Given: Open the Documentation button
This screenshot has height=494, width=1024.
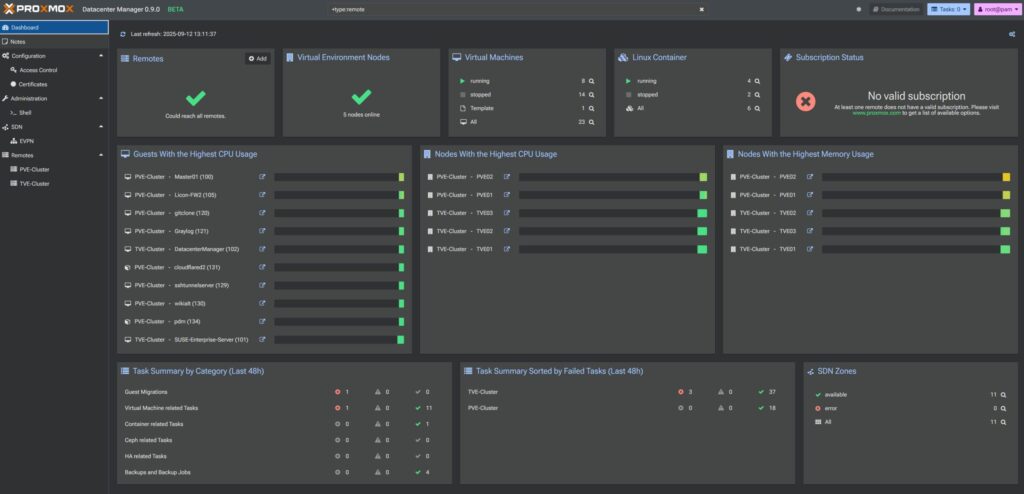Looking at the screenshot, I should click(x=897, y=9).
